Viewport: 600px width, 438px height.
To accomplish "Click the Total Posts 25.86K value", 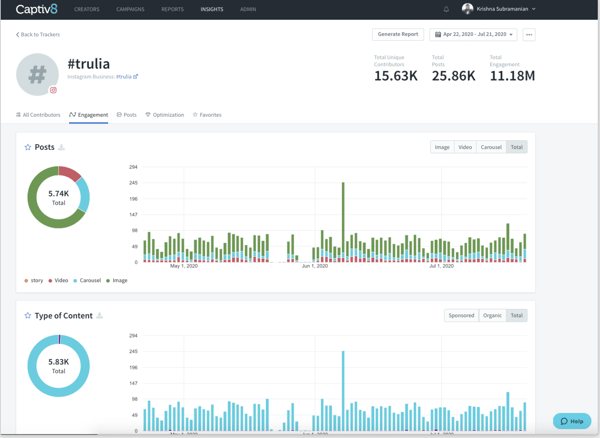I will [x=453, y=76].
